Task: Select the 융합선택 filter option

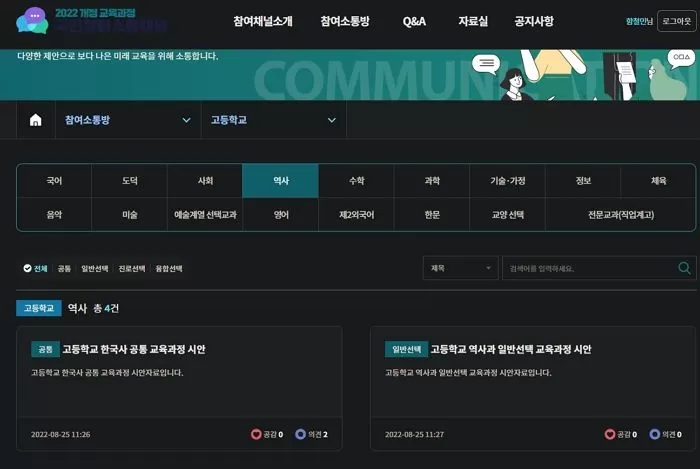Action: [x=169, y=268]
